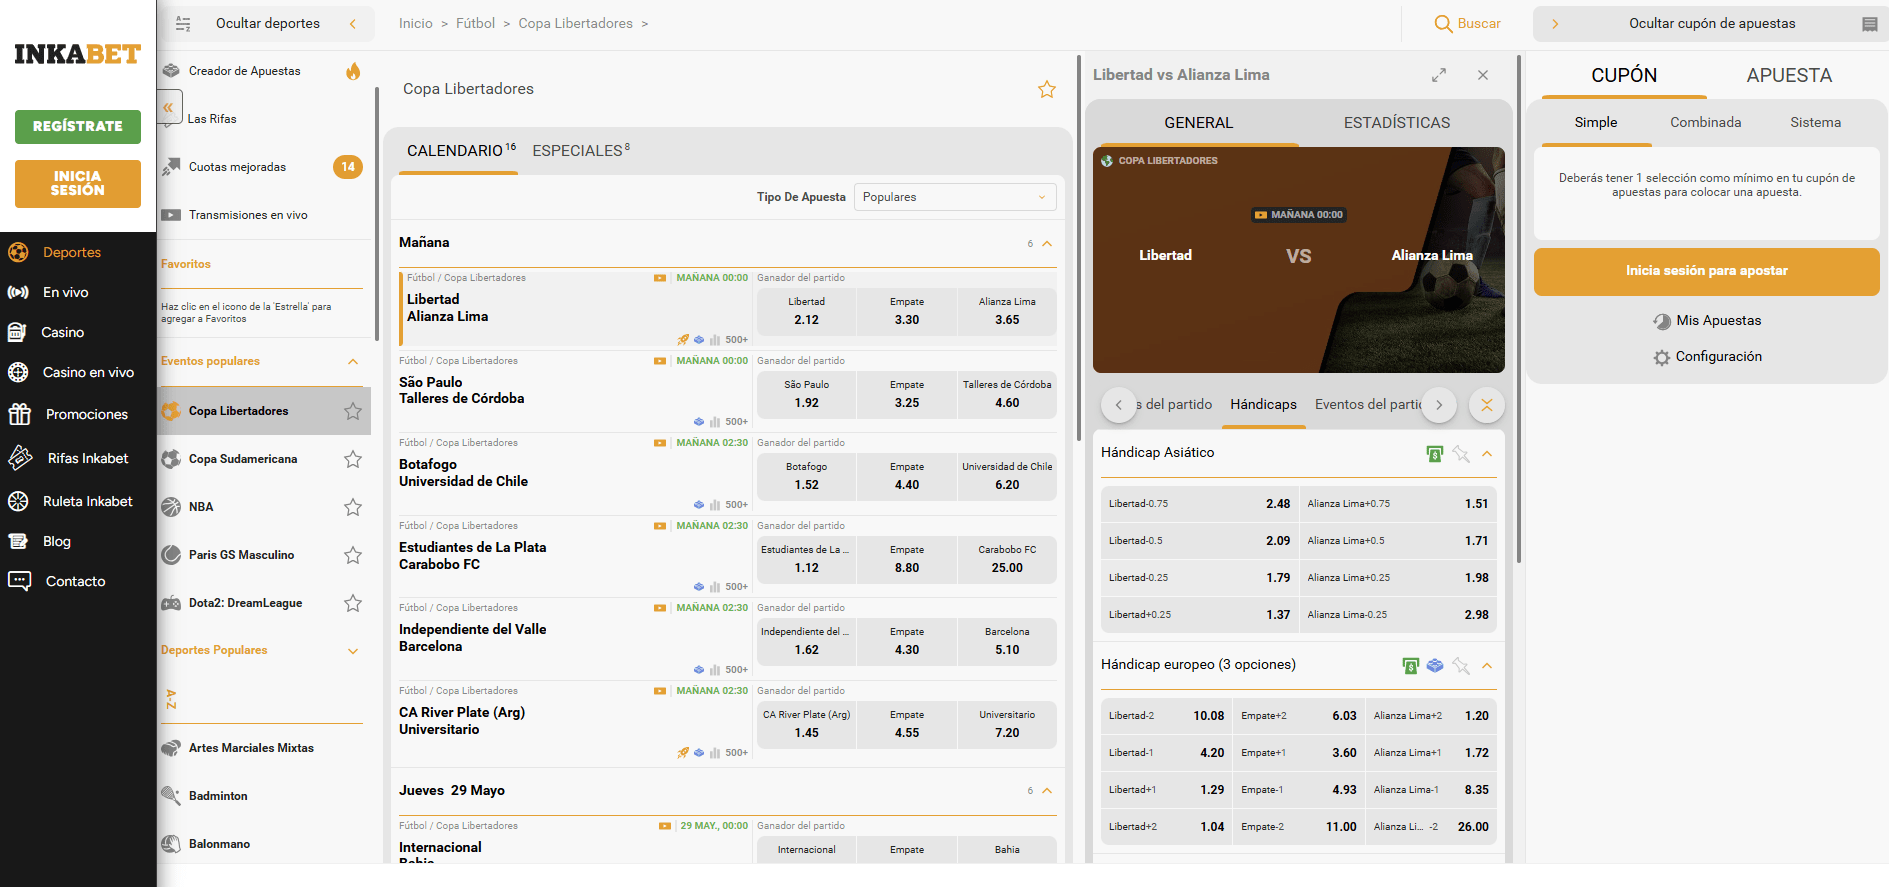
Task: Click the NBA basketball icon
Action: pos(171,507)
